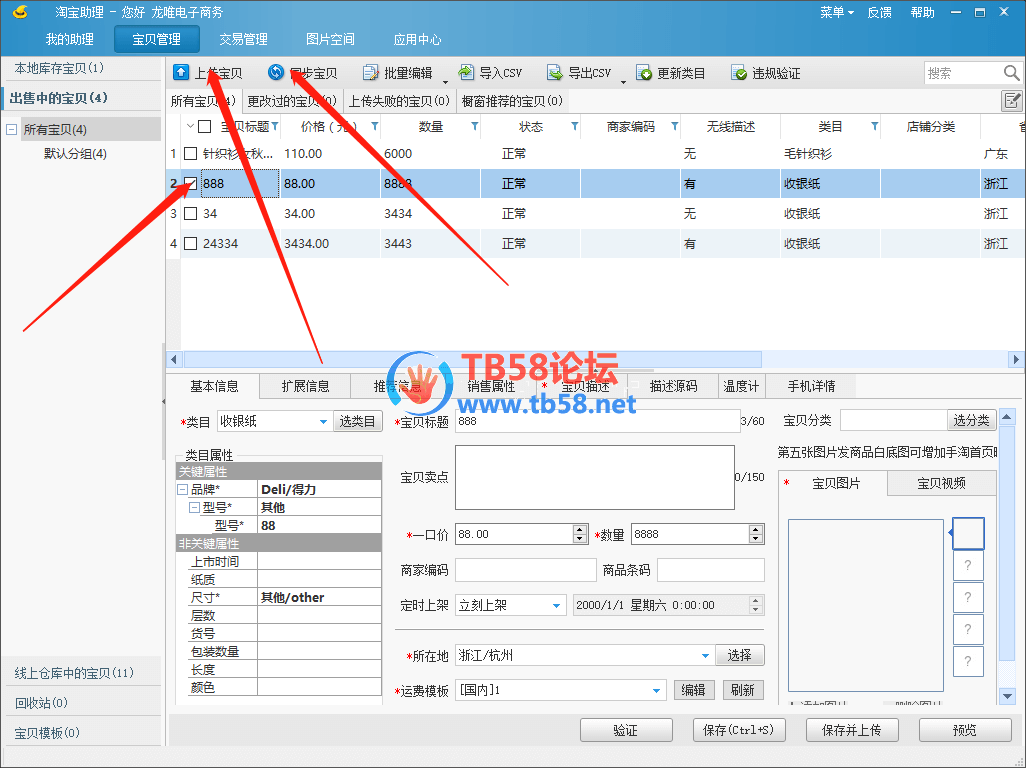This screenshot has height=768, width=1026.
Task: Run 违规验证 violation check
Action: pyautogui.click(x=739, y=73)
